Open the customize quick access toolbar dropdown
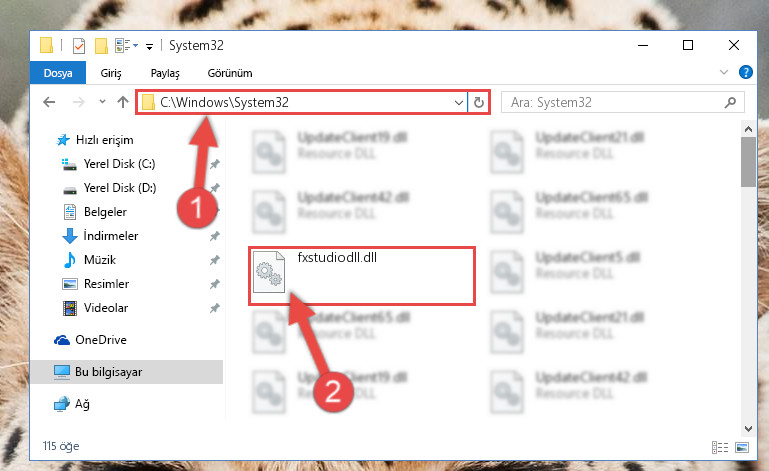769x471 pixels. 149,46
